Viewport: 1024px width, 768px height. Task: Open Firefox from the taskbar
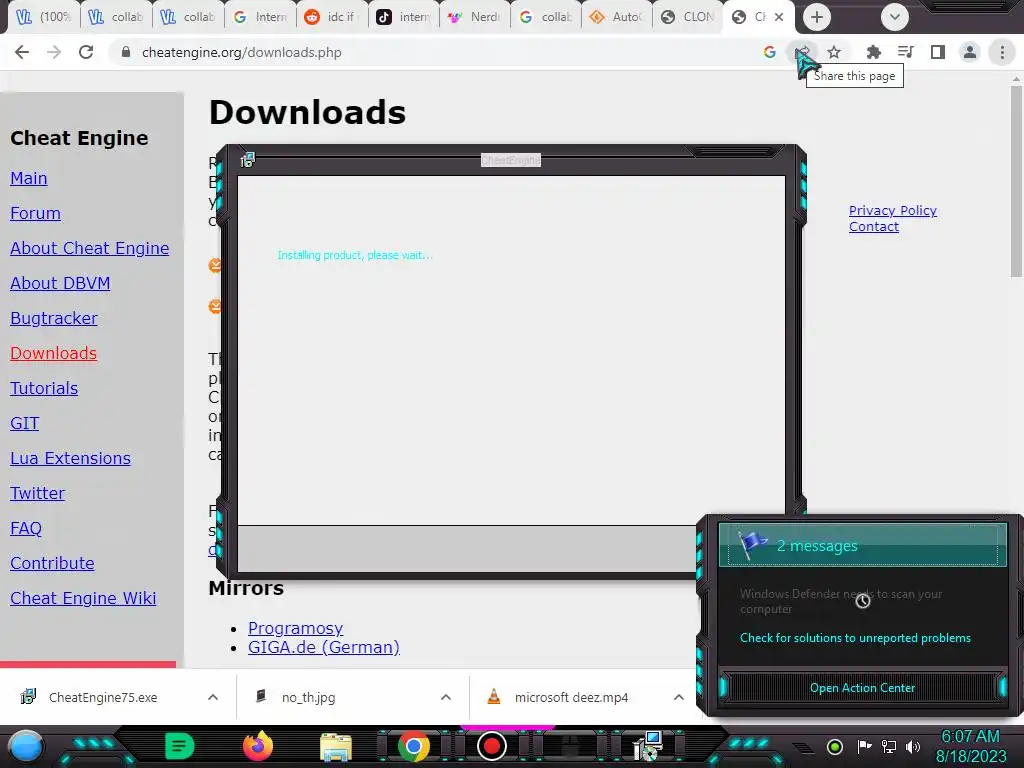(258, 746)
